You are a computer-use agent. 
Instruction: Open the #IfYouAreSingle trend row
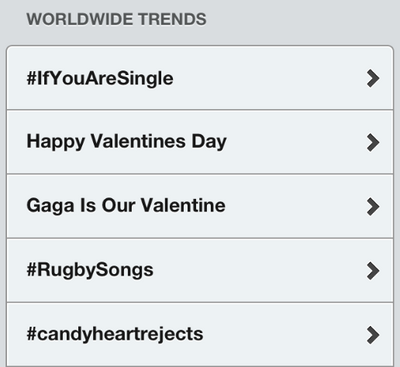pyautogui.click(x=200, y=78)
